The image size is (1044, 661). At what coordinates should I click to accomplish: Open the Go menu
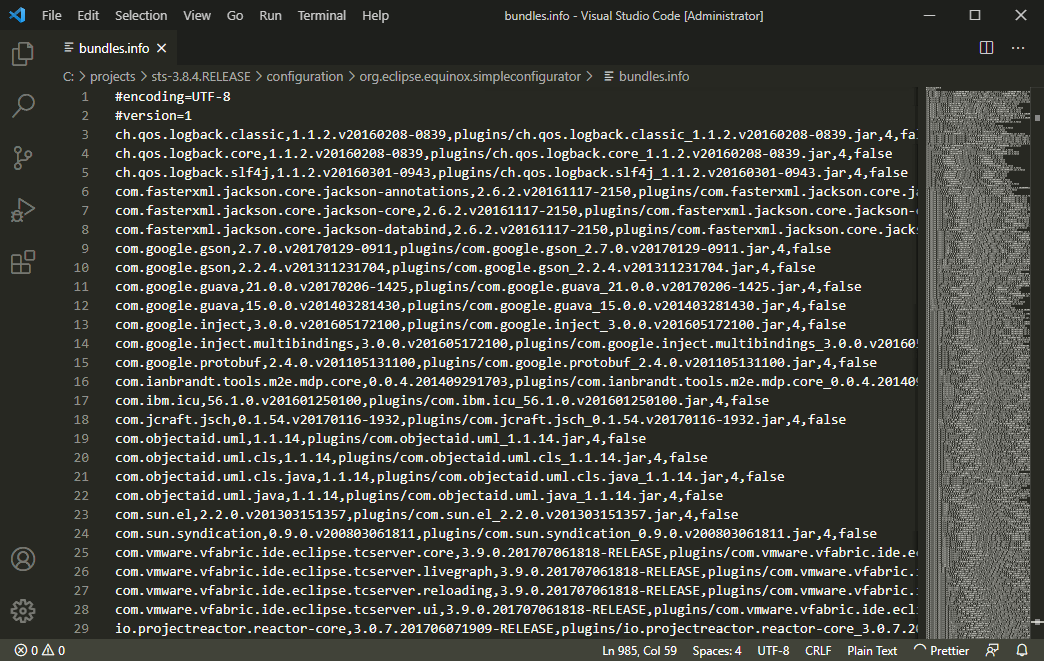point(235,15)
